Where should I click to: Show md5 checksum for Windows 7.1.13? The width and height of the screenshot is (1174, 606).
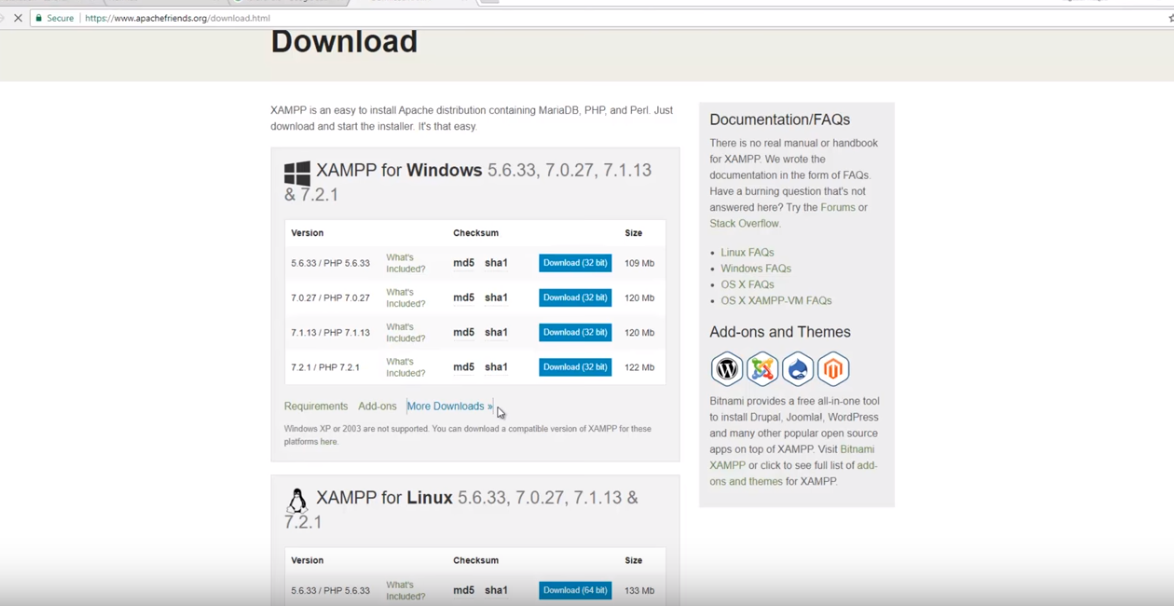[x=464, y=333]
